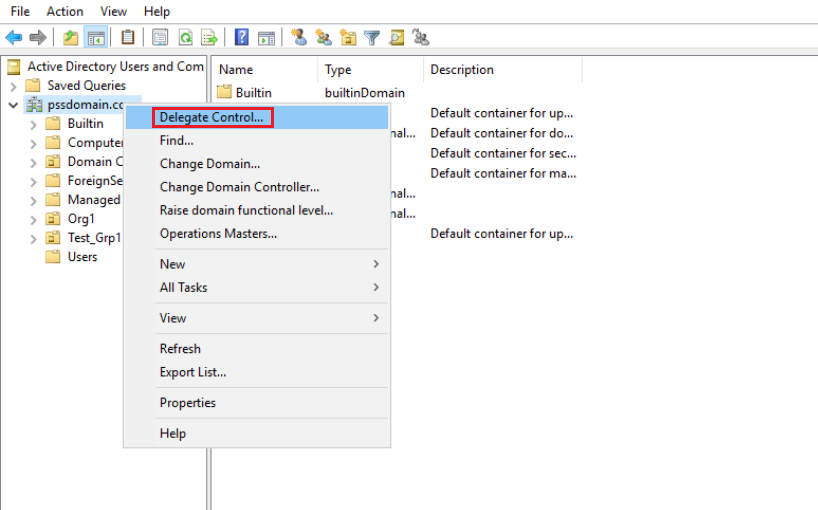Click the Up one level folder icon
The height and width of the screenshot is (510, 818).
(70, 38)
